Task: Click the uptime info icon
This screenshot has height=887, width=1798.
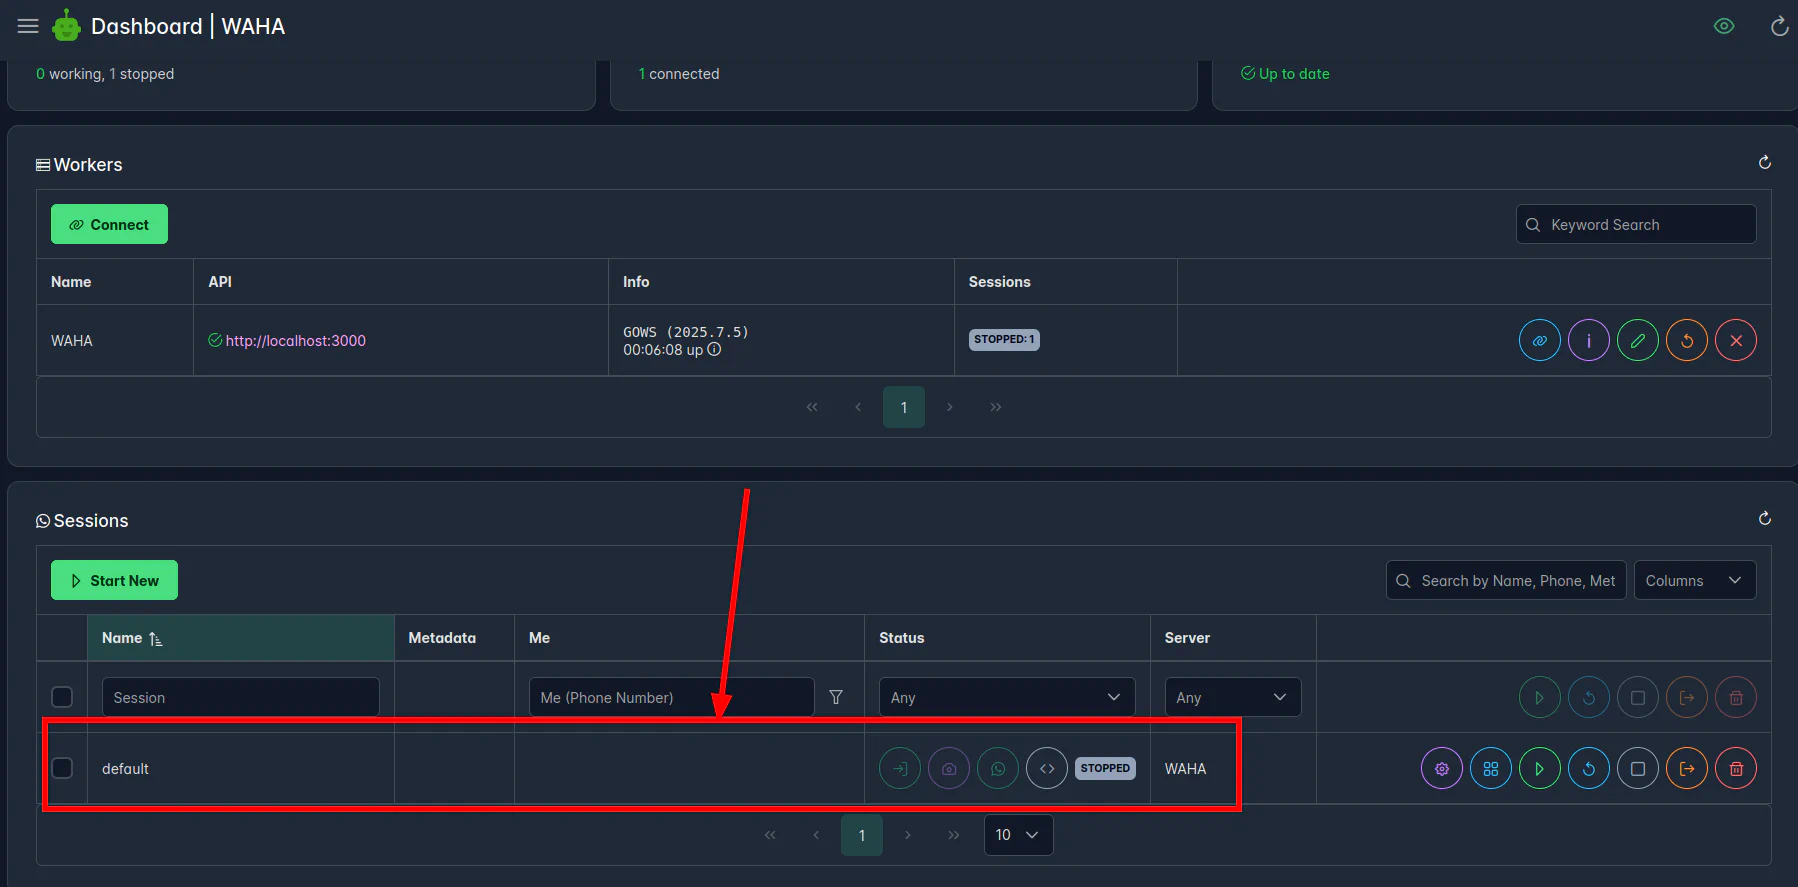Action: [714, 349]
